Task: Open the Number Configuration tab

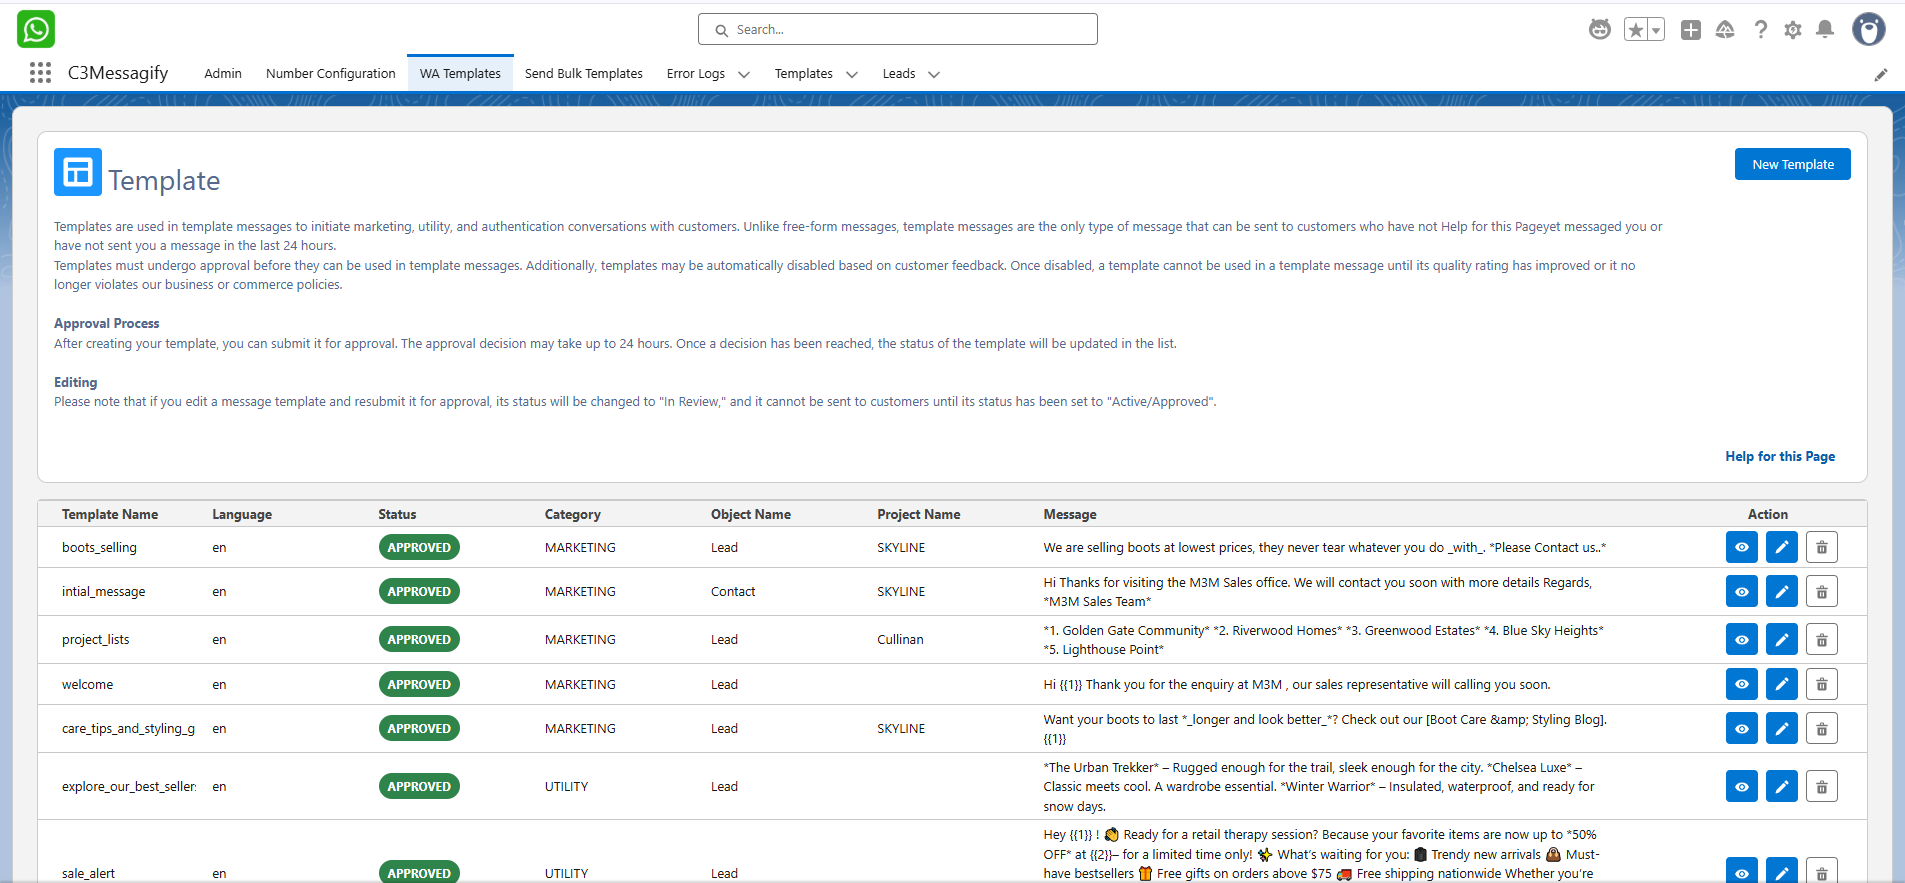Action: pyautogui.click(x=331, y=73)
